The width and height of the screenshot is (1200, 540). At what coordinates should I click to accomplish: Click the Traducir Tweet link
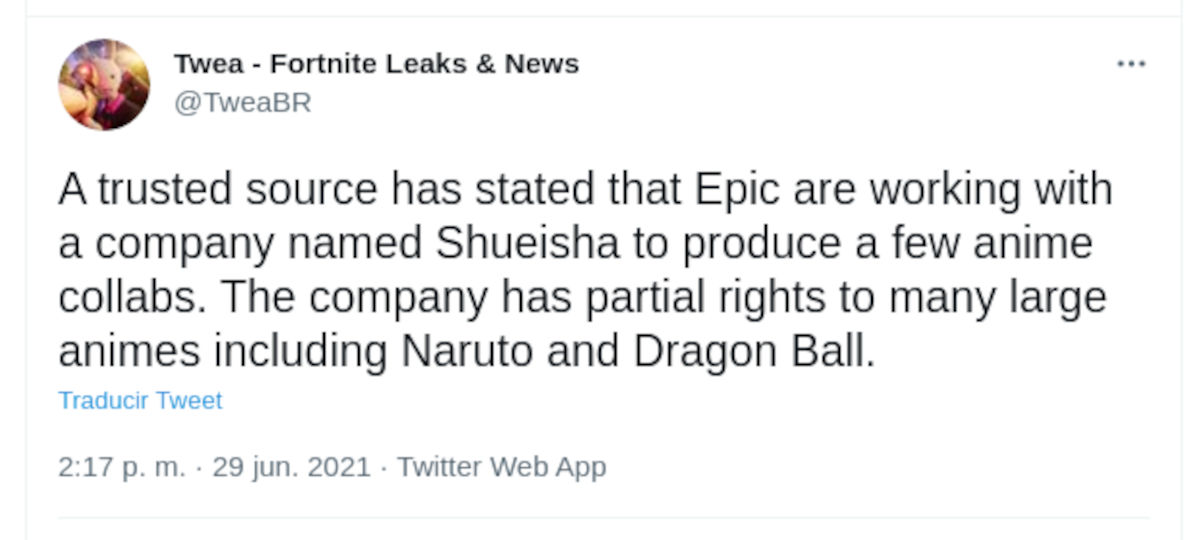[x=140, y=401]
